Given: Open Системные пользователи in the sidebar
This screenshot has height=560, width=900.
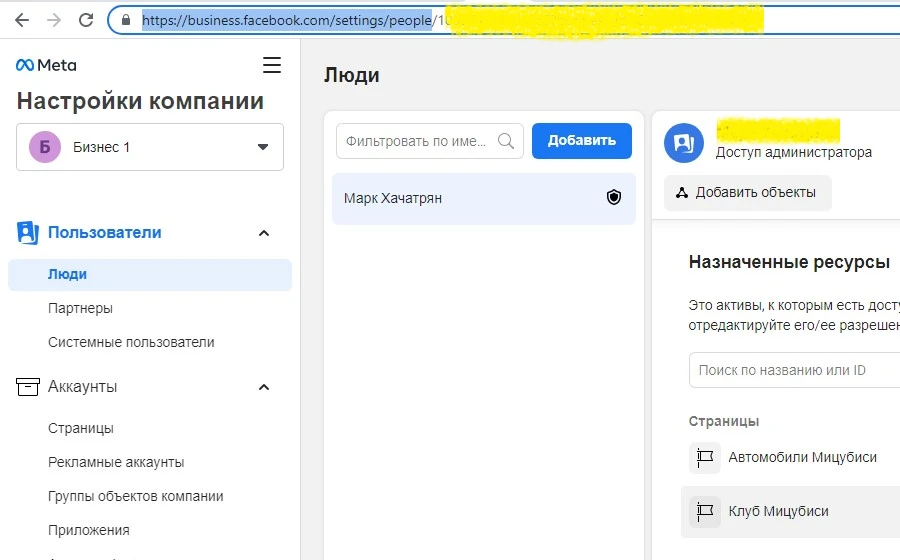Looking at the screenshot, I should (x=131, y=343).
